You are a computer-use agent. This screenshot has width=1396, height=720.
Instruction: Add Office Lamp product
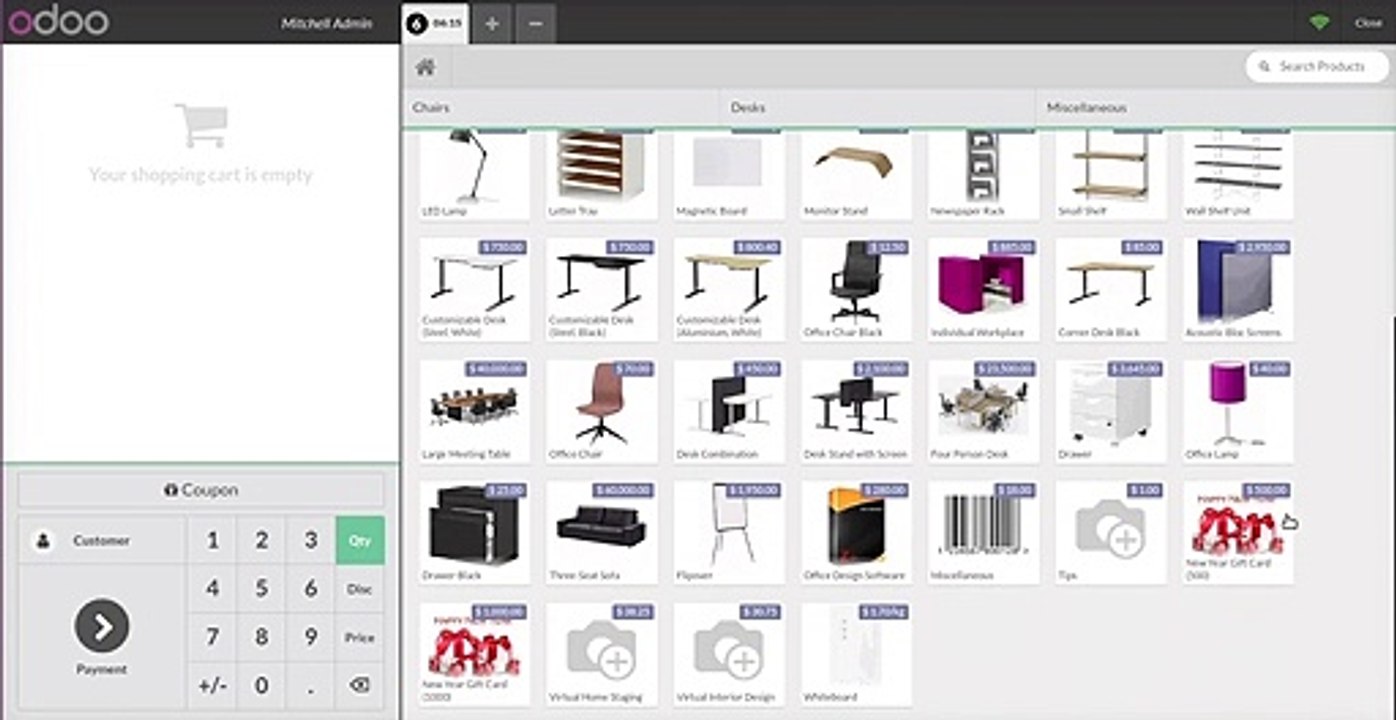pos(1238,411)
